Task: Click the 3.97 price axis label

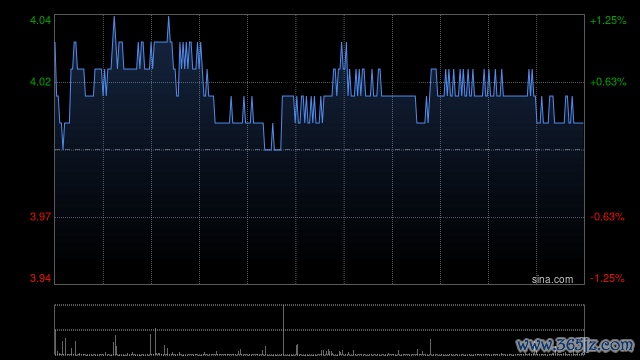Action: (40, 217)
